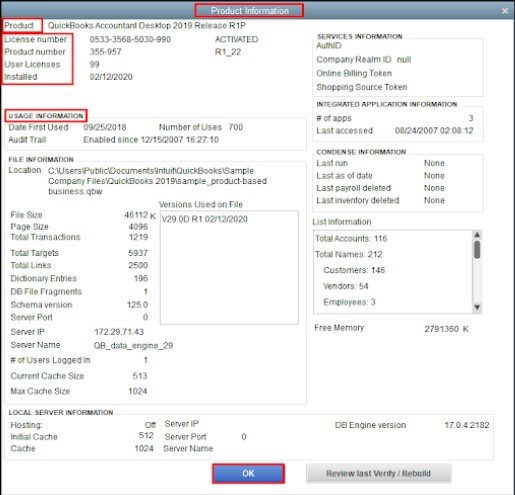Select User Licenses value 99
The height and width of the screenshot is (495, 515).
click(94, 64)
